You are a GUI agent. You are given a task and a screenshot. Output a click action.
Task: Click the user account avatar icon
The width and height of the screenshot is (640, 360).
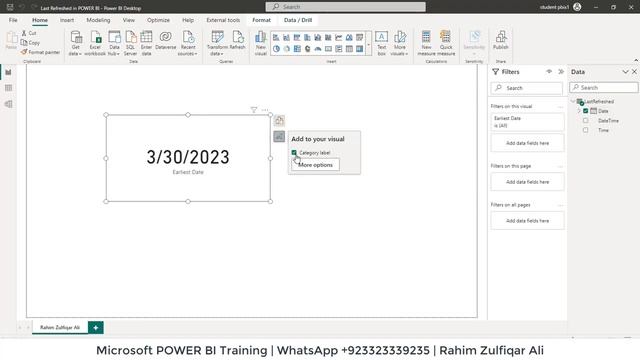tap(577, 7)
